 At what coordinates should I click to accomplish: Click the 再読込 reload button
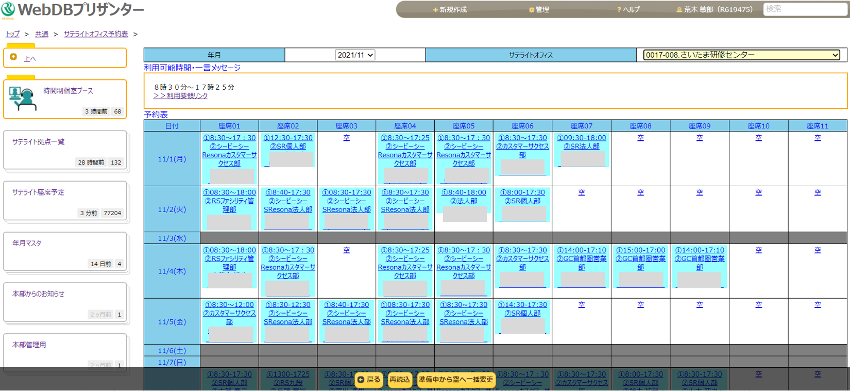(x=400, y=380)
